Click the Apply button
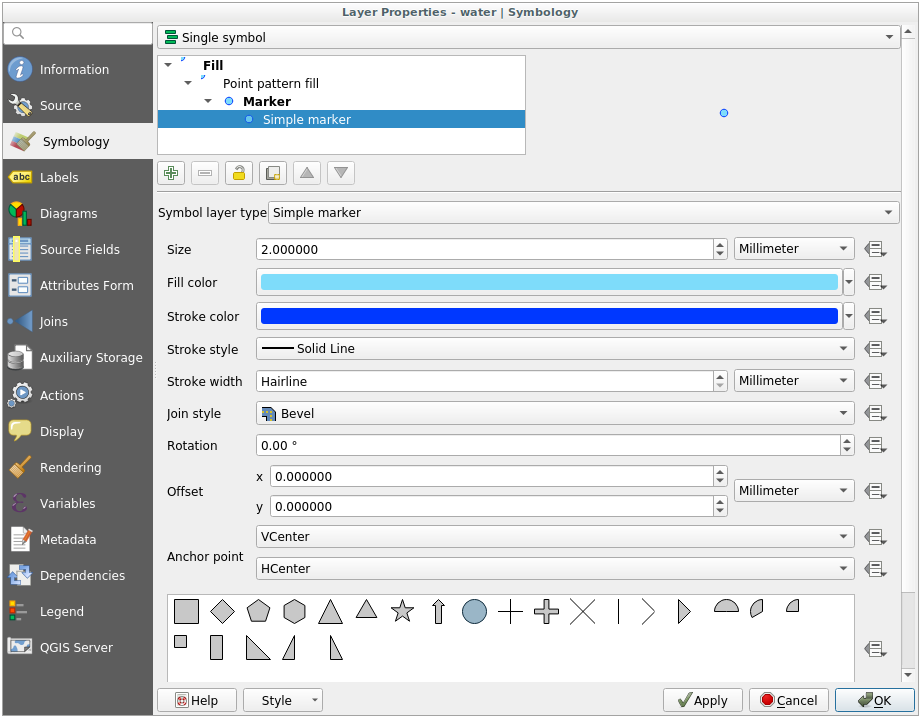The height and width of the screenshot is (719, 921). (x=702, y=700)
